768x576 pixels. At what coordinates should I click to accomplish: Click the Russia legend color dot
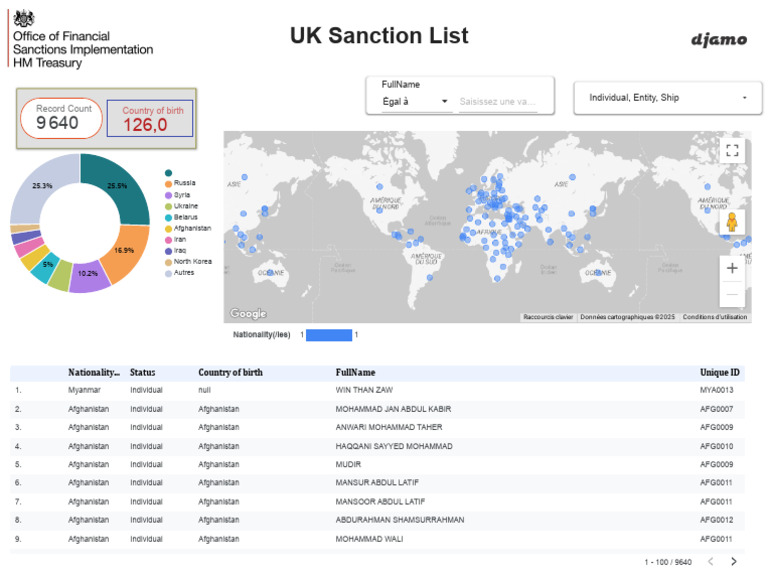point(168,184)
